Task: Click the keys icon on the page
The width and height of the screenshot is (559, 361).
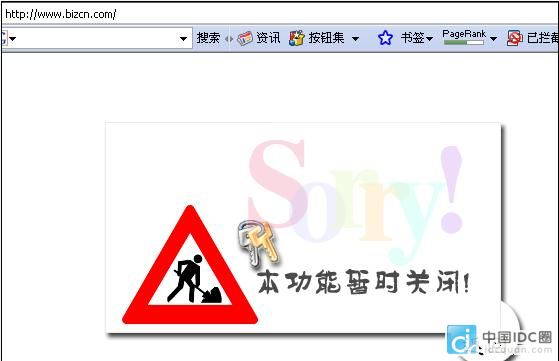Action: click(258, 243)
